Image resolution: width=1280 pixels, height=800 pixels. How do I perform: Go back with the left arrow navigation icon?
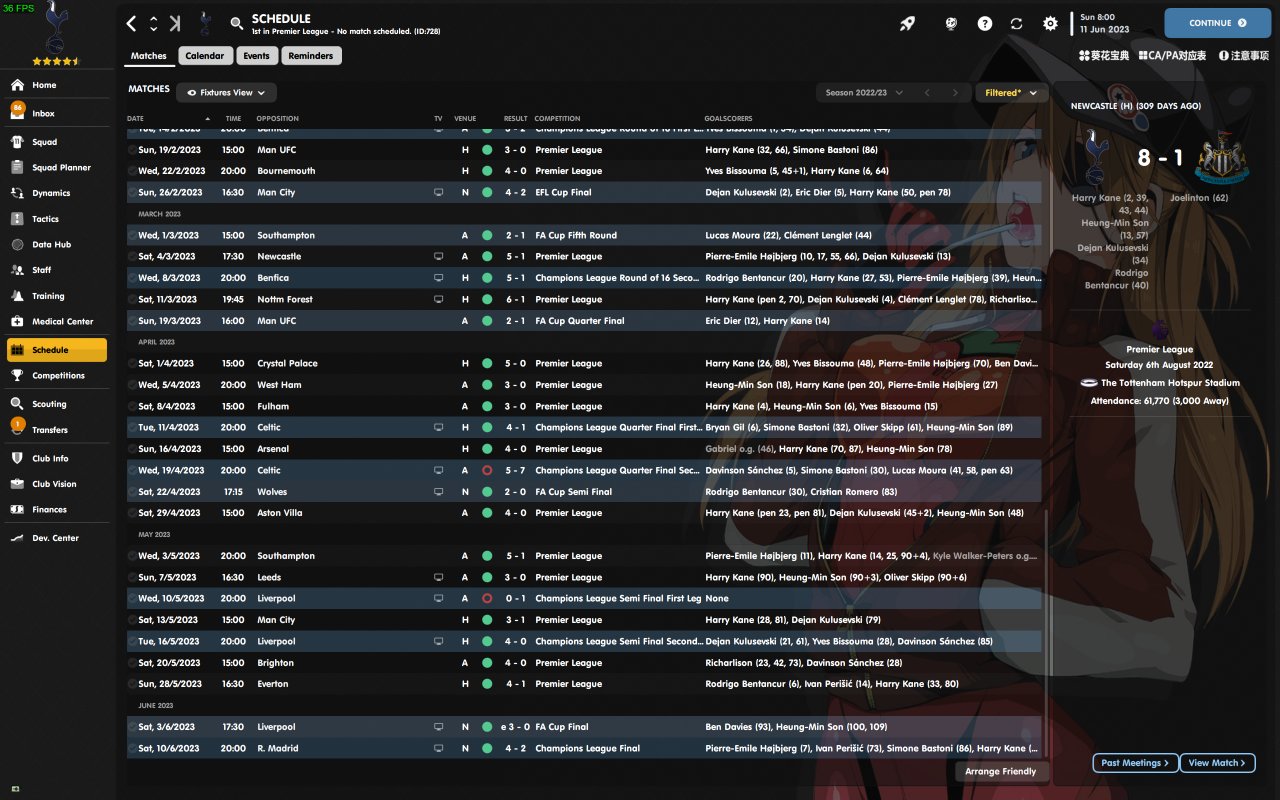(132, 23)
